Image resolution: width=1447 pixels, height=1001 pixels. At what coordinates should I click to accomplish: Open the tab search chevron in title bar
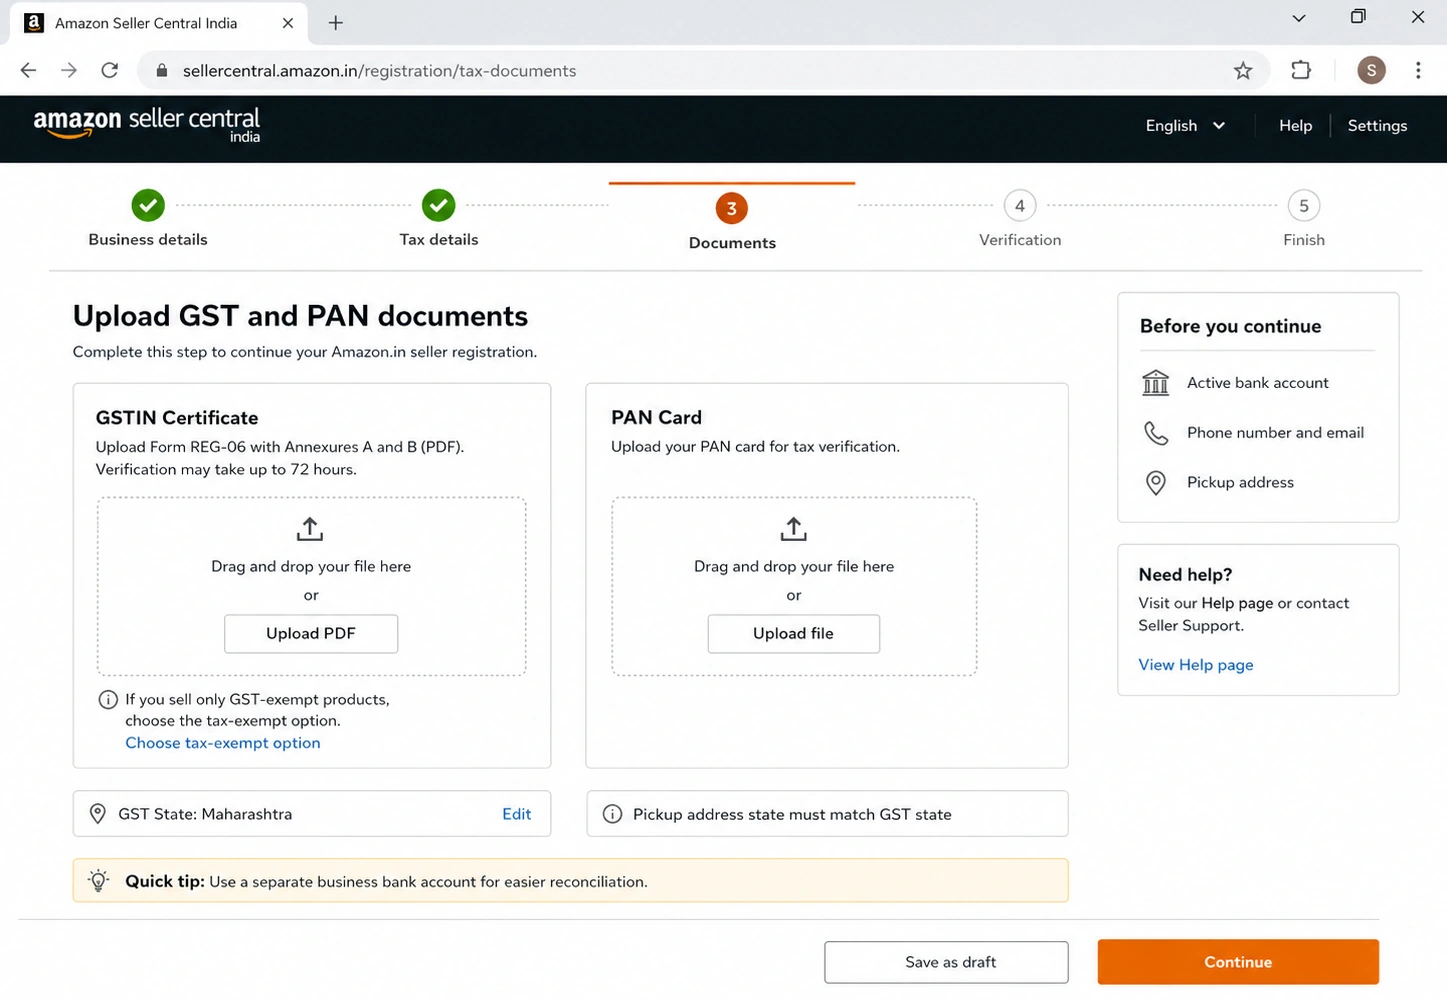click(x=1298, y=18)
